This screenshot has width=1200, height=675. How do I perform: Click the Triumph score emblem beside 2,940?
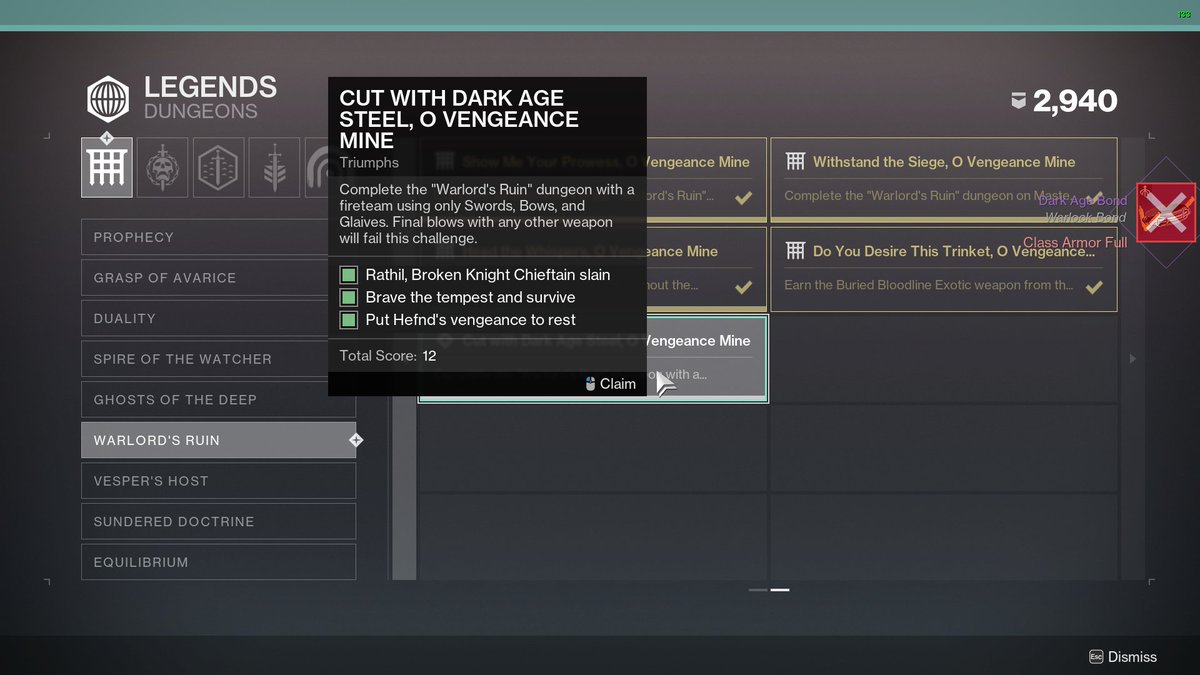[1018, 100]
